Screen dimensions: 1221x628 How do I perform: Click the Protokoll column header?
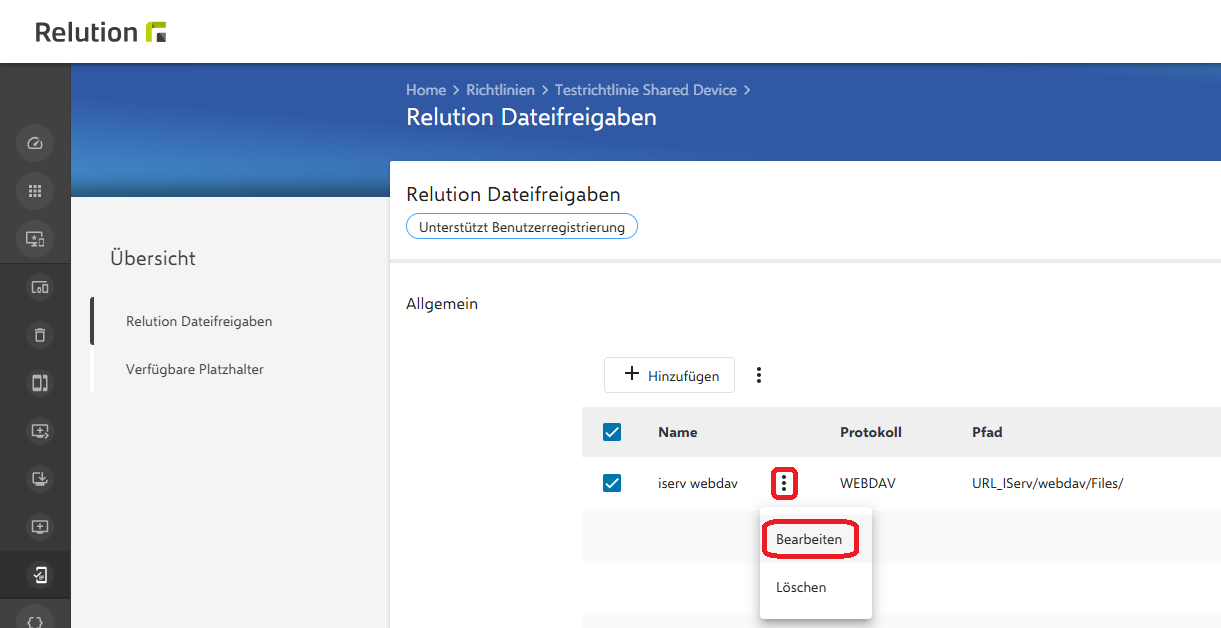(871, 432)
